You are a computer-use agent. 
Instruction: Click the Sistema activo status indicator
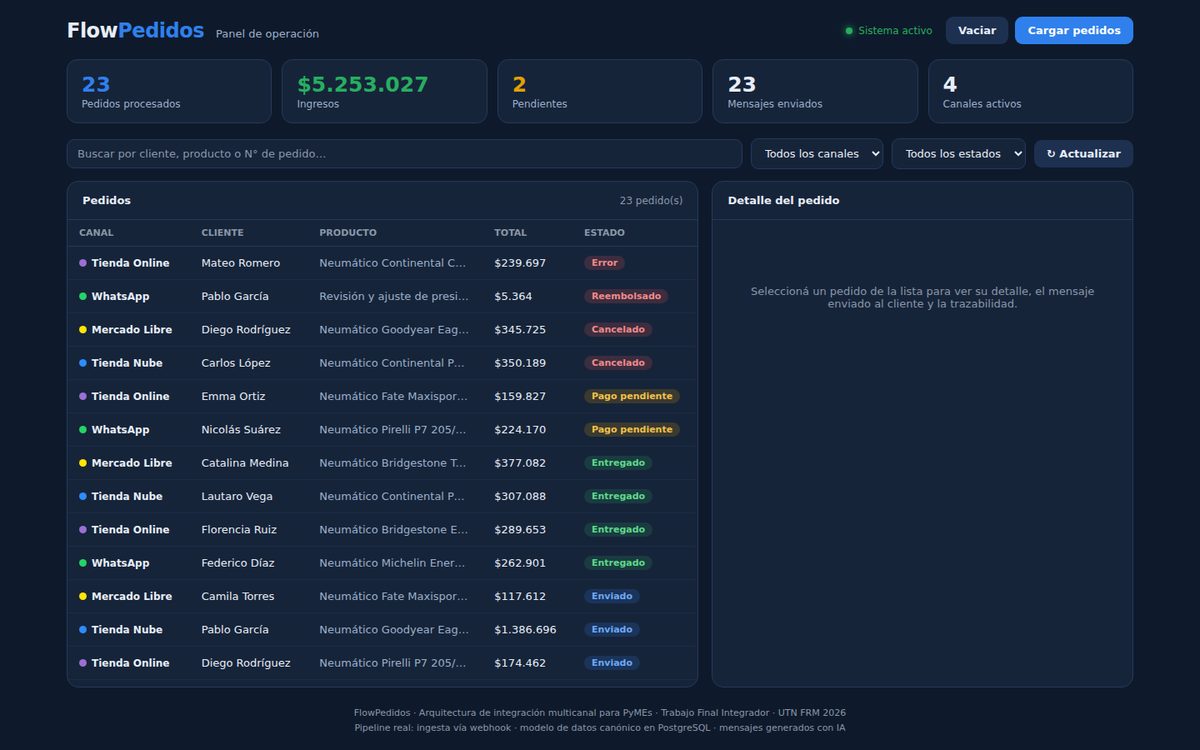pyautogui.click(x=888, y=31)
